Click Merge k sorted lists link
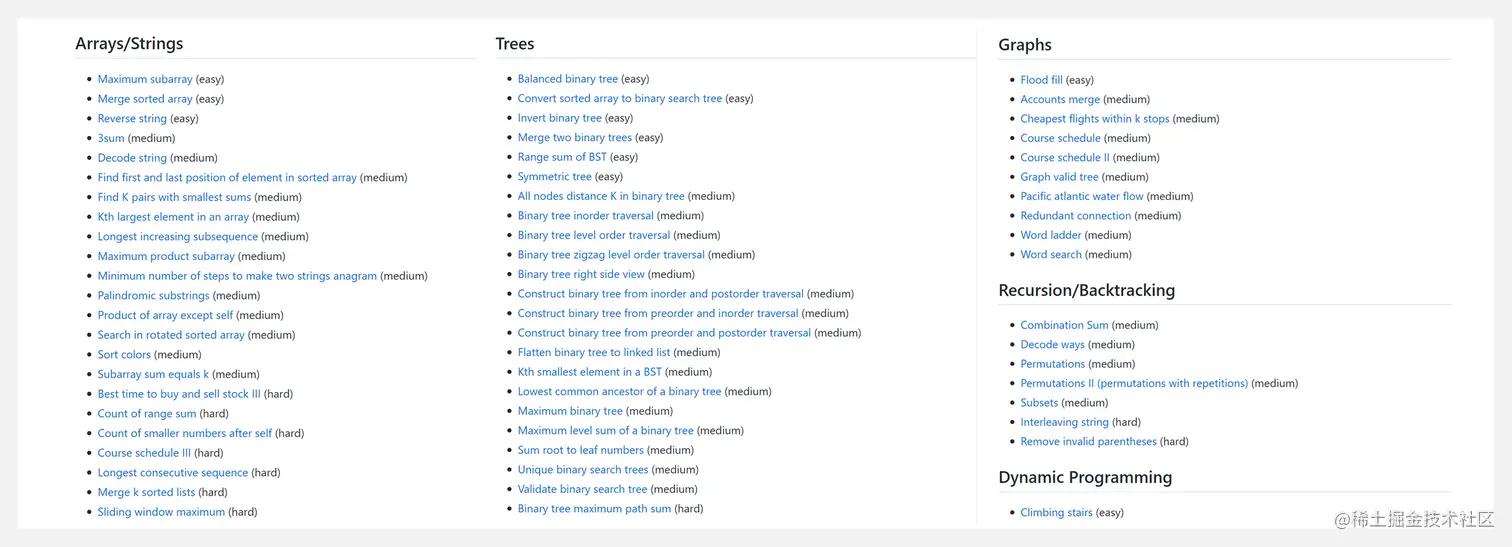 click(147, 492)
